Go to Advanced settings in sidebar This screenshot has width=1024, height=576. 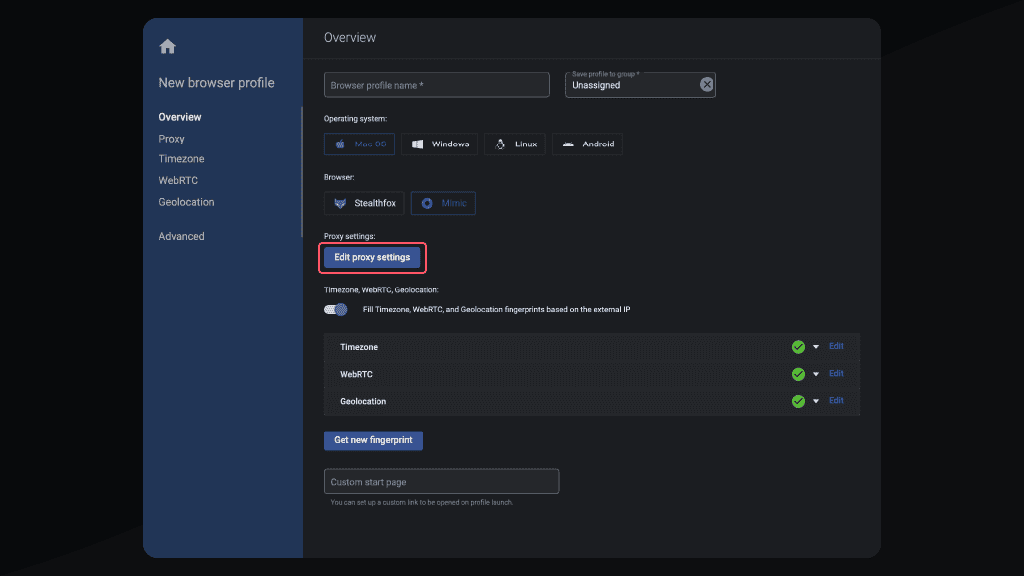click(x=181, y=236)
